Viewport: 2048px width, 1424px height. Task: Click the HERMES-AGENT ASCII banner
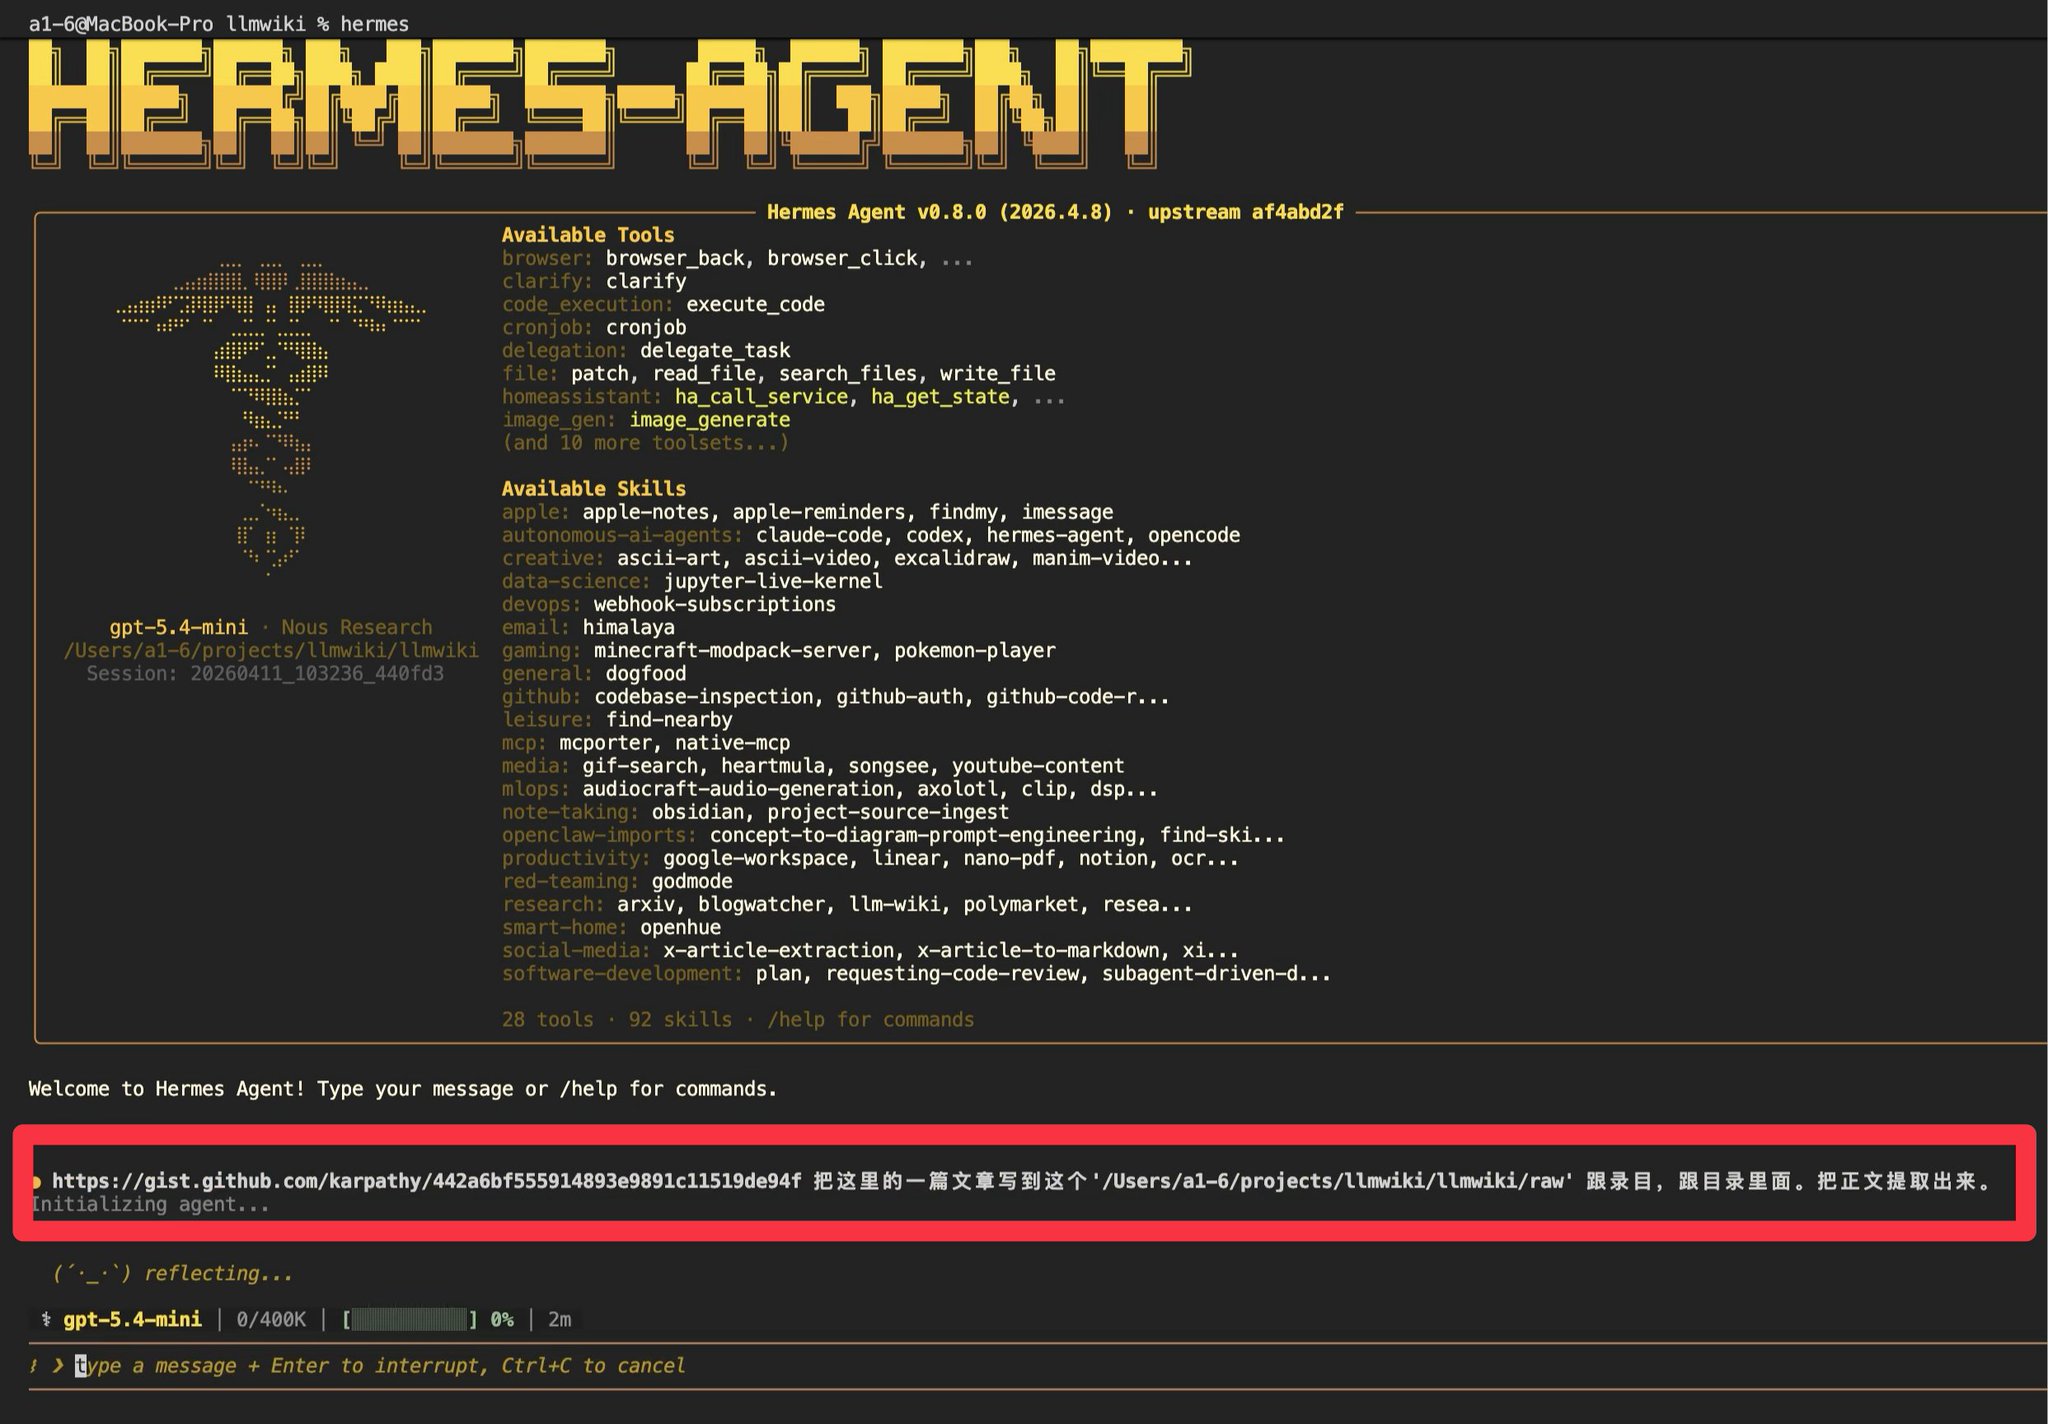(610, 105)
